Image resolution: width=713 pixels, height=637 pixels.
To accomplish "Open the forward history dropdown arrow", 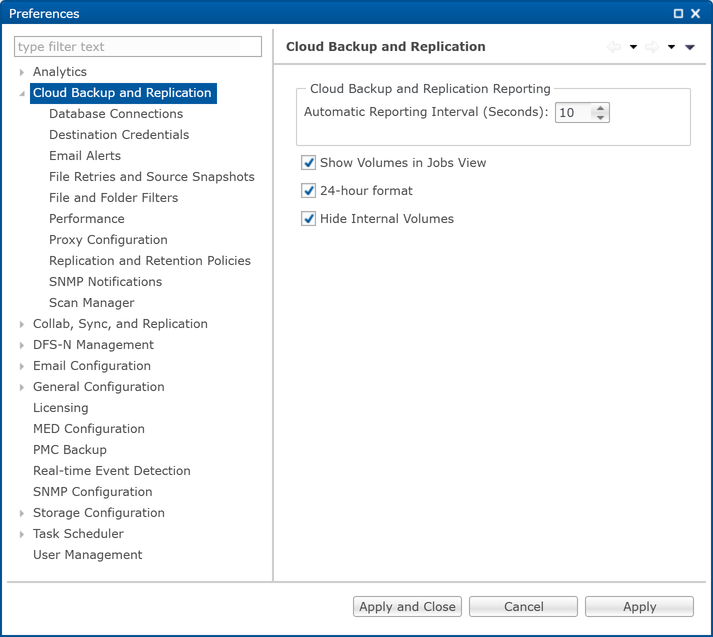I will point(671,47).
